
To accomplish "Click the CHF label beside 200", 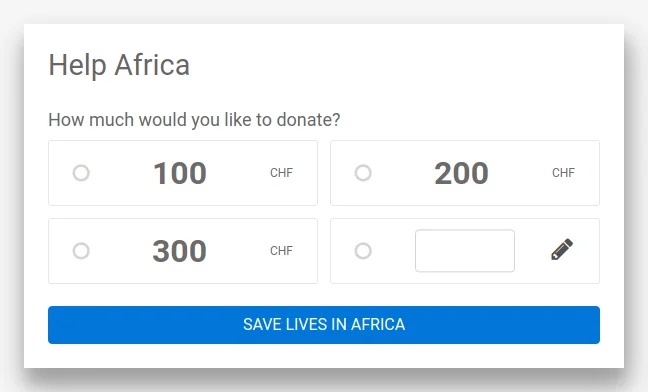I will pos(563,173).
